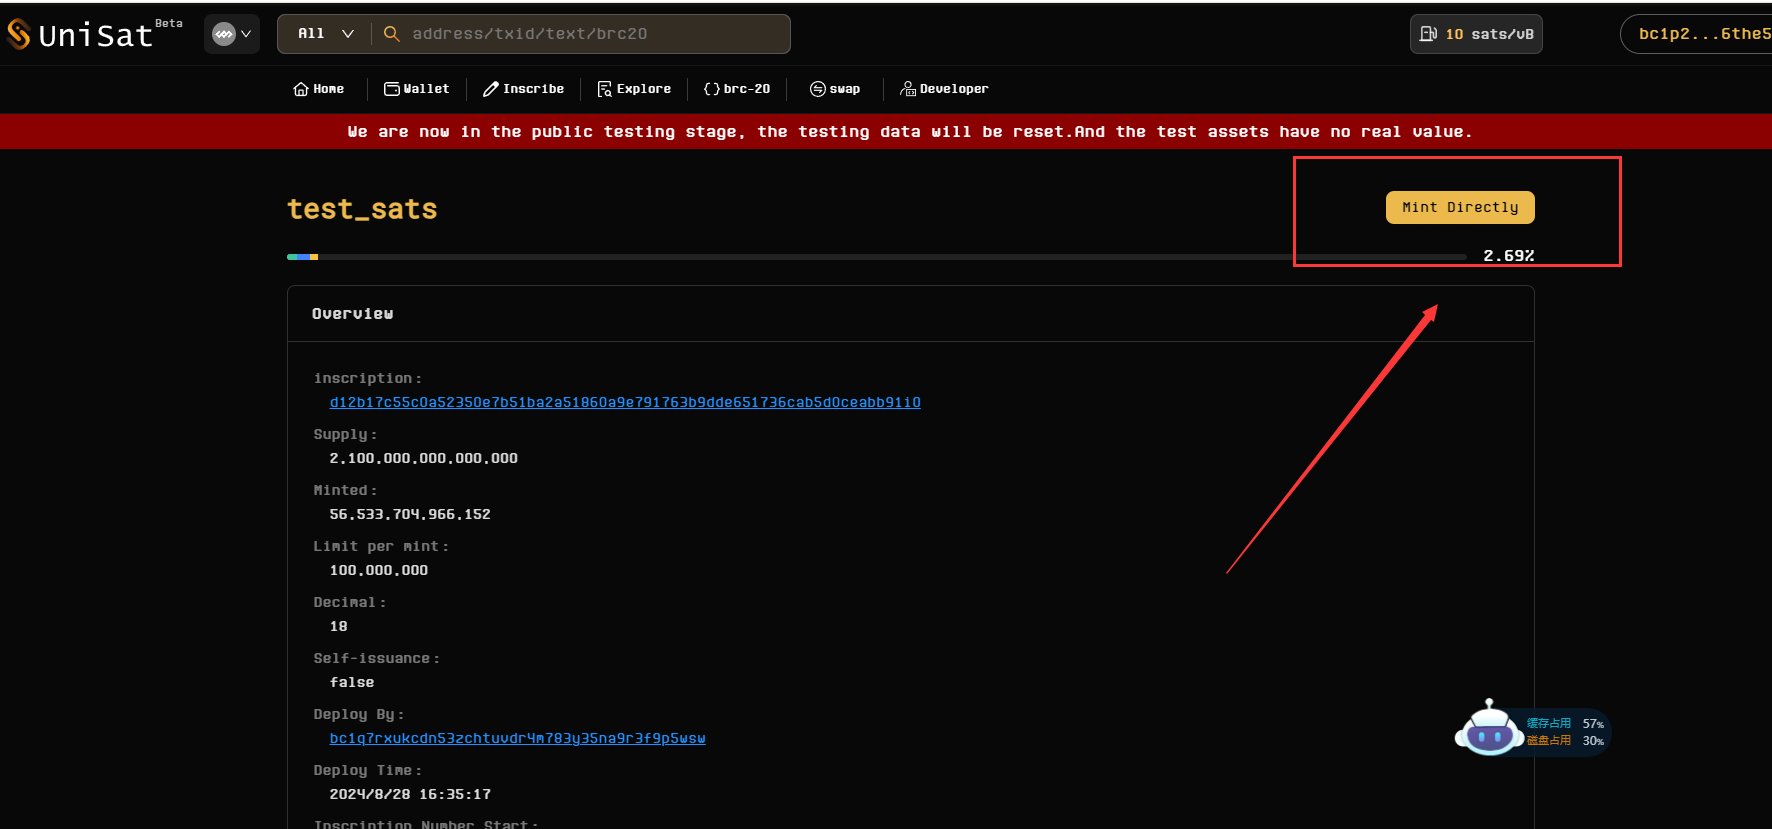Click the test_sats ticker title
1772x829 pixels.
362,209
